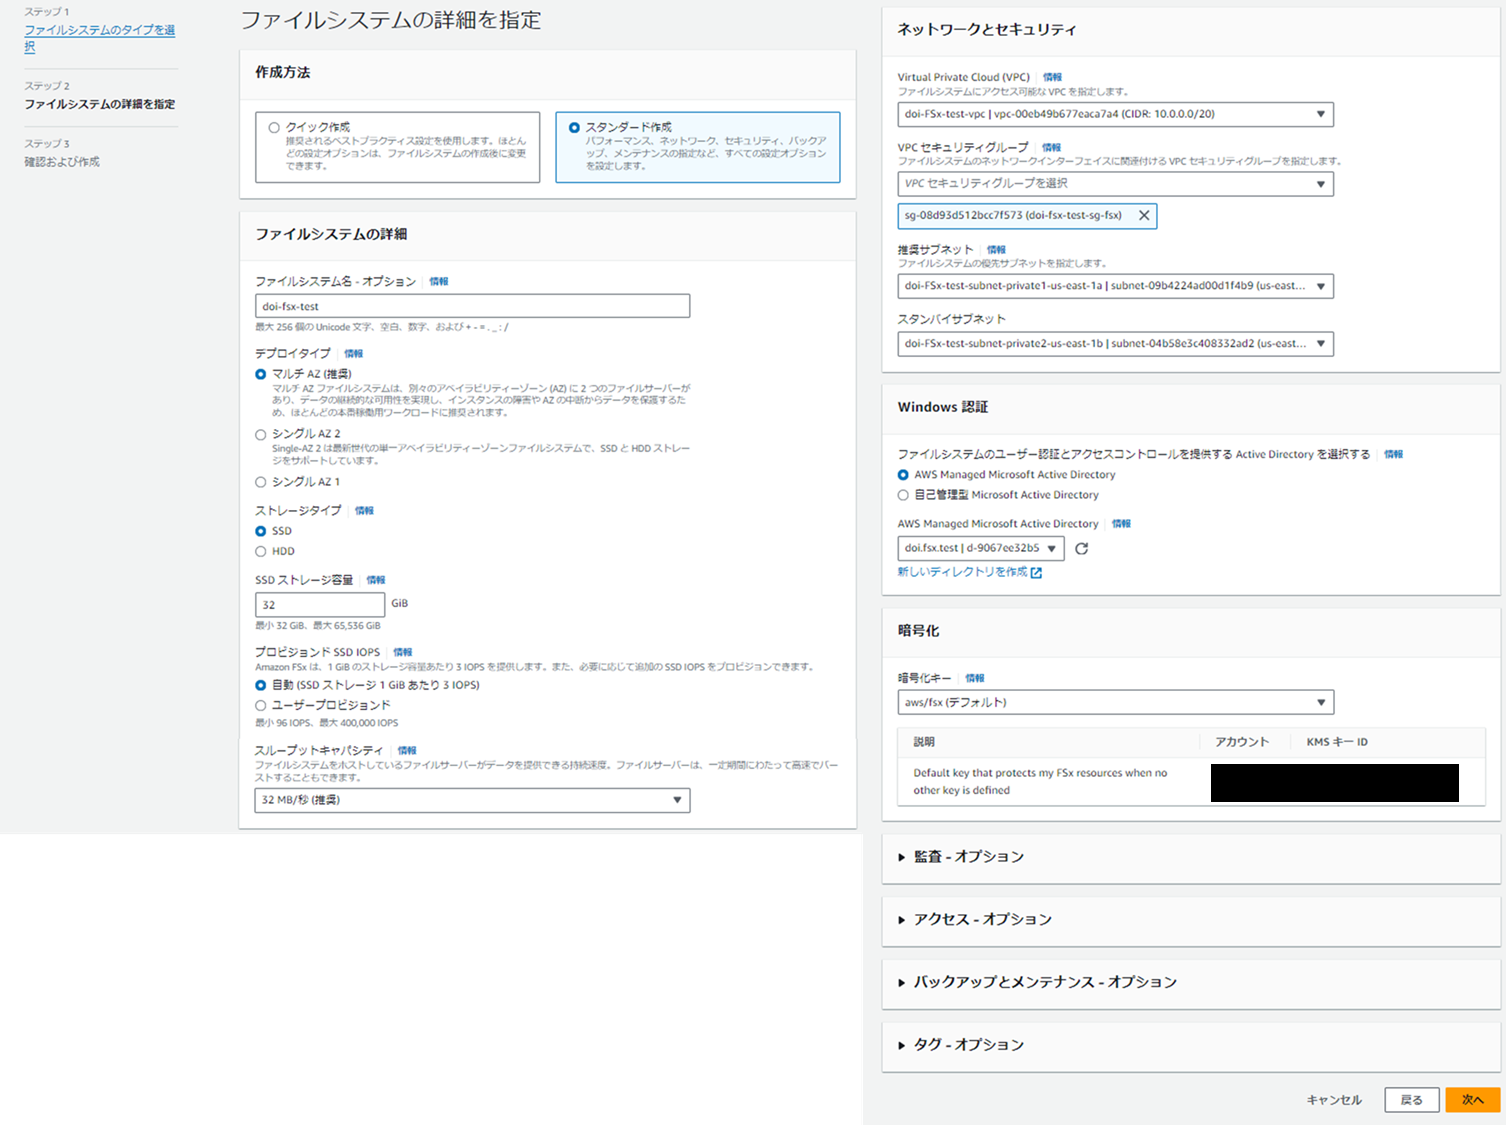Select SSD storage type
Viewport: 1506px width, 1125px height.
pos(261,531)
